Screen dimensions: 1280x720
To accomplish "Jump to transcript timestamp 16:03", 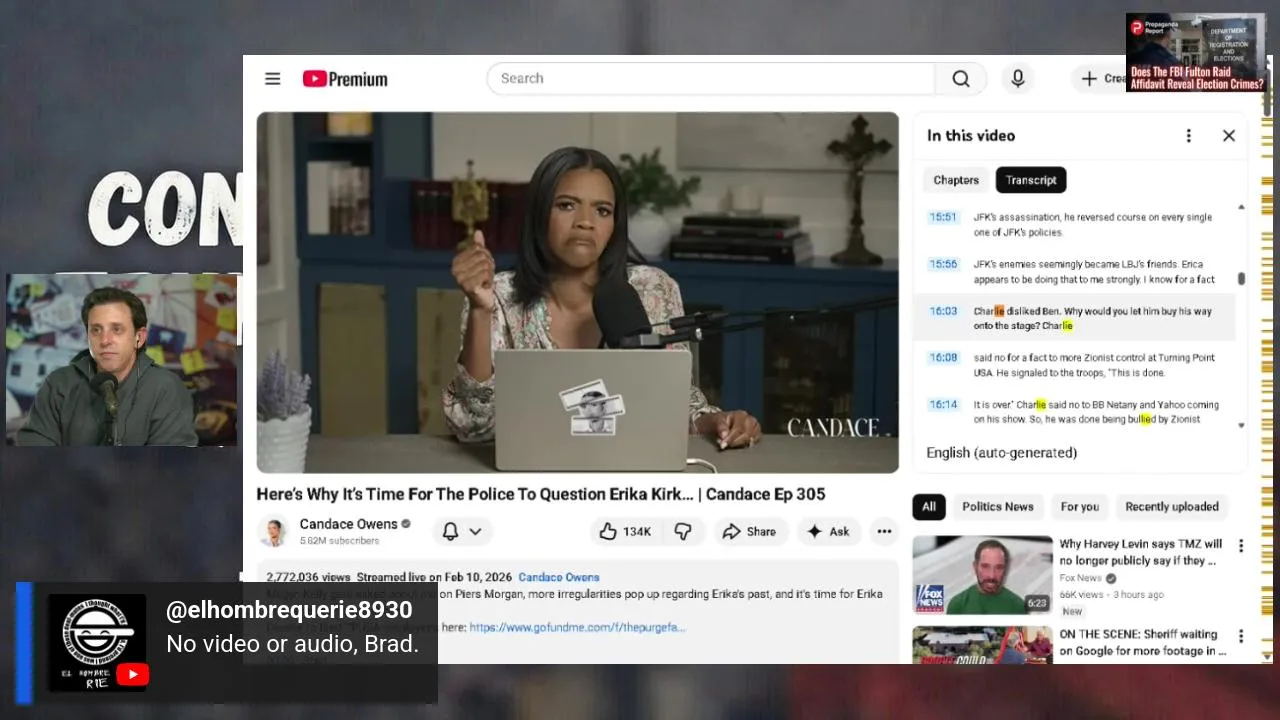I will (943, 311).
